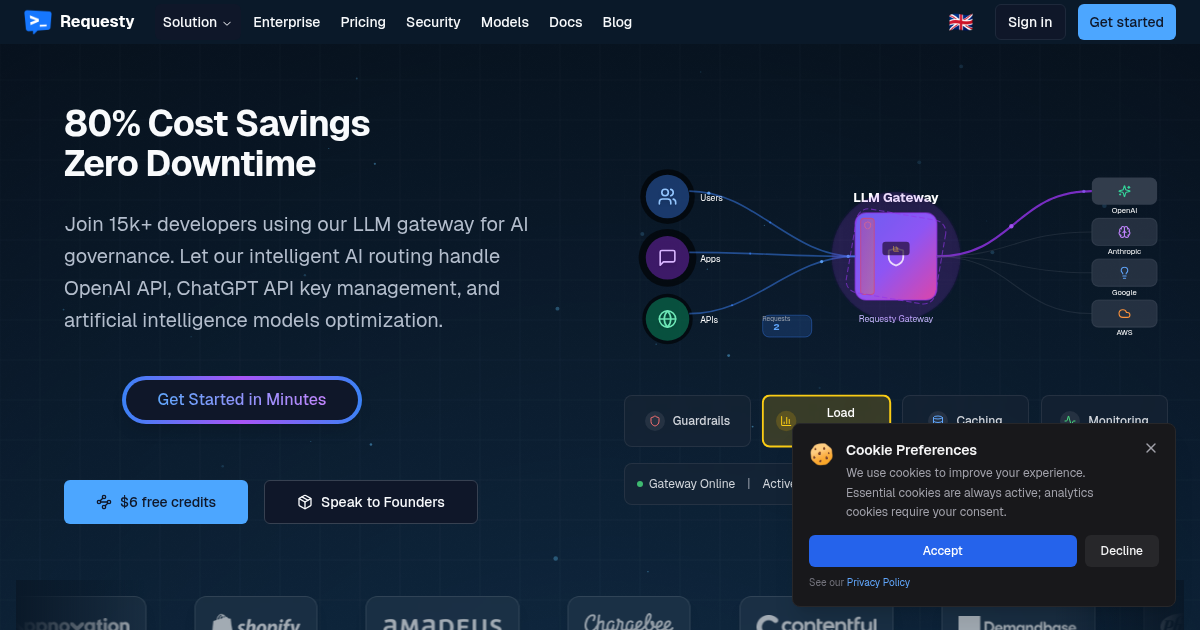Select the Monitoring feature tab
The height and width of the screenshot is (630, 1200).
(1104, 421)
